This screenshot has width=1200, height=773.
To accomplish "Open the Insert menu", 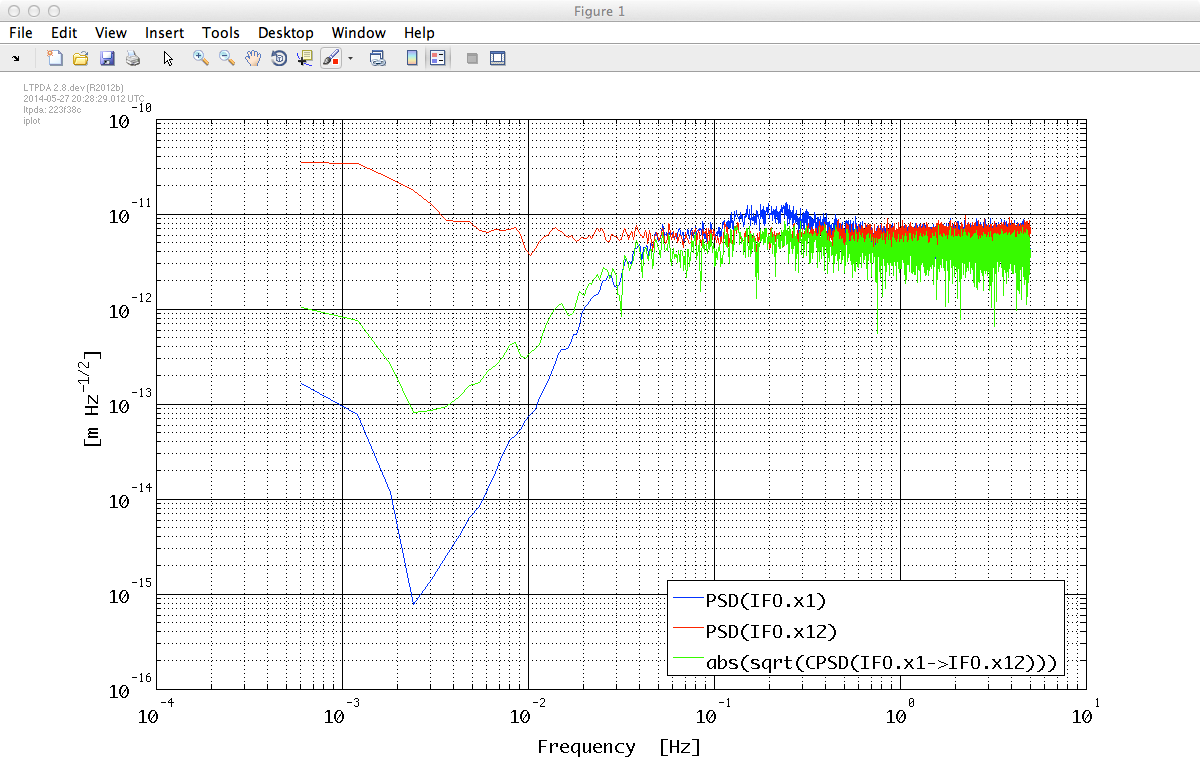I will pos(164,33).
